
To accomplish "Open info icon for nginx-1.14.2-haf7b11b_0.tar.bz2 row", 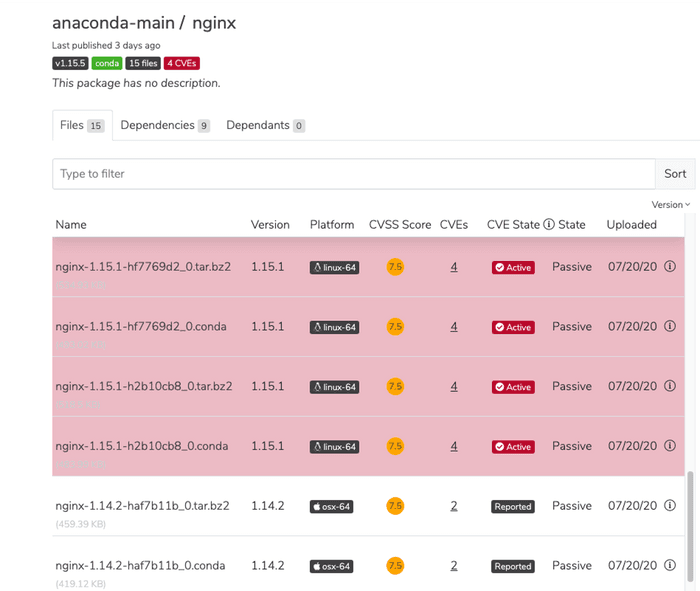I will pos(670,506).
